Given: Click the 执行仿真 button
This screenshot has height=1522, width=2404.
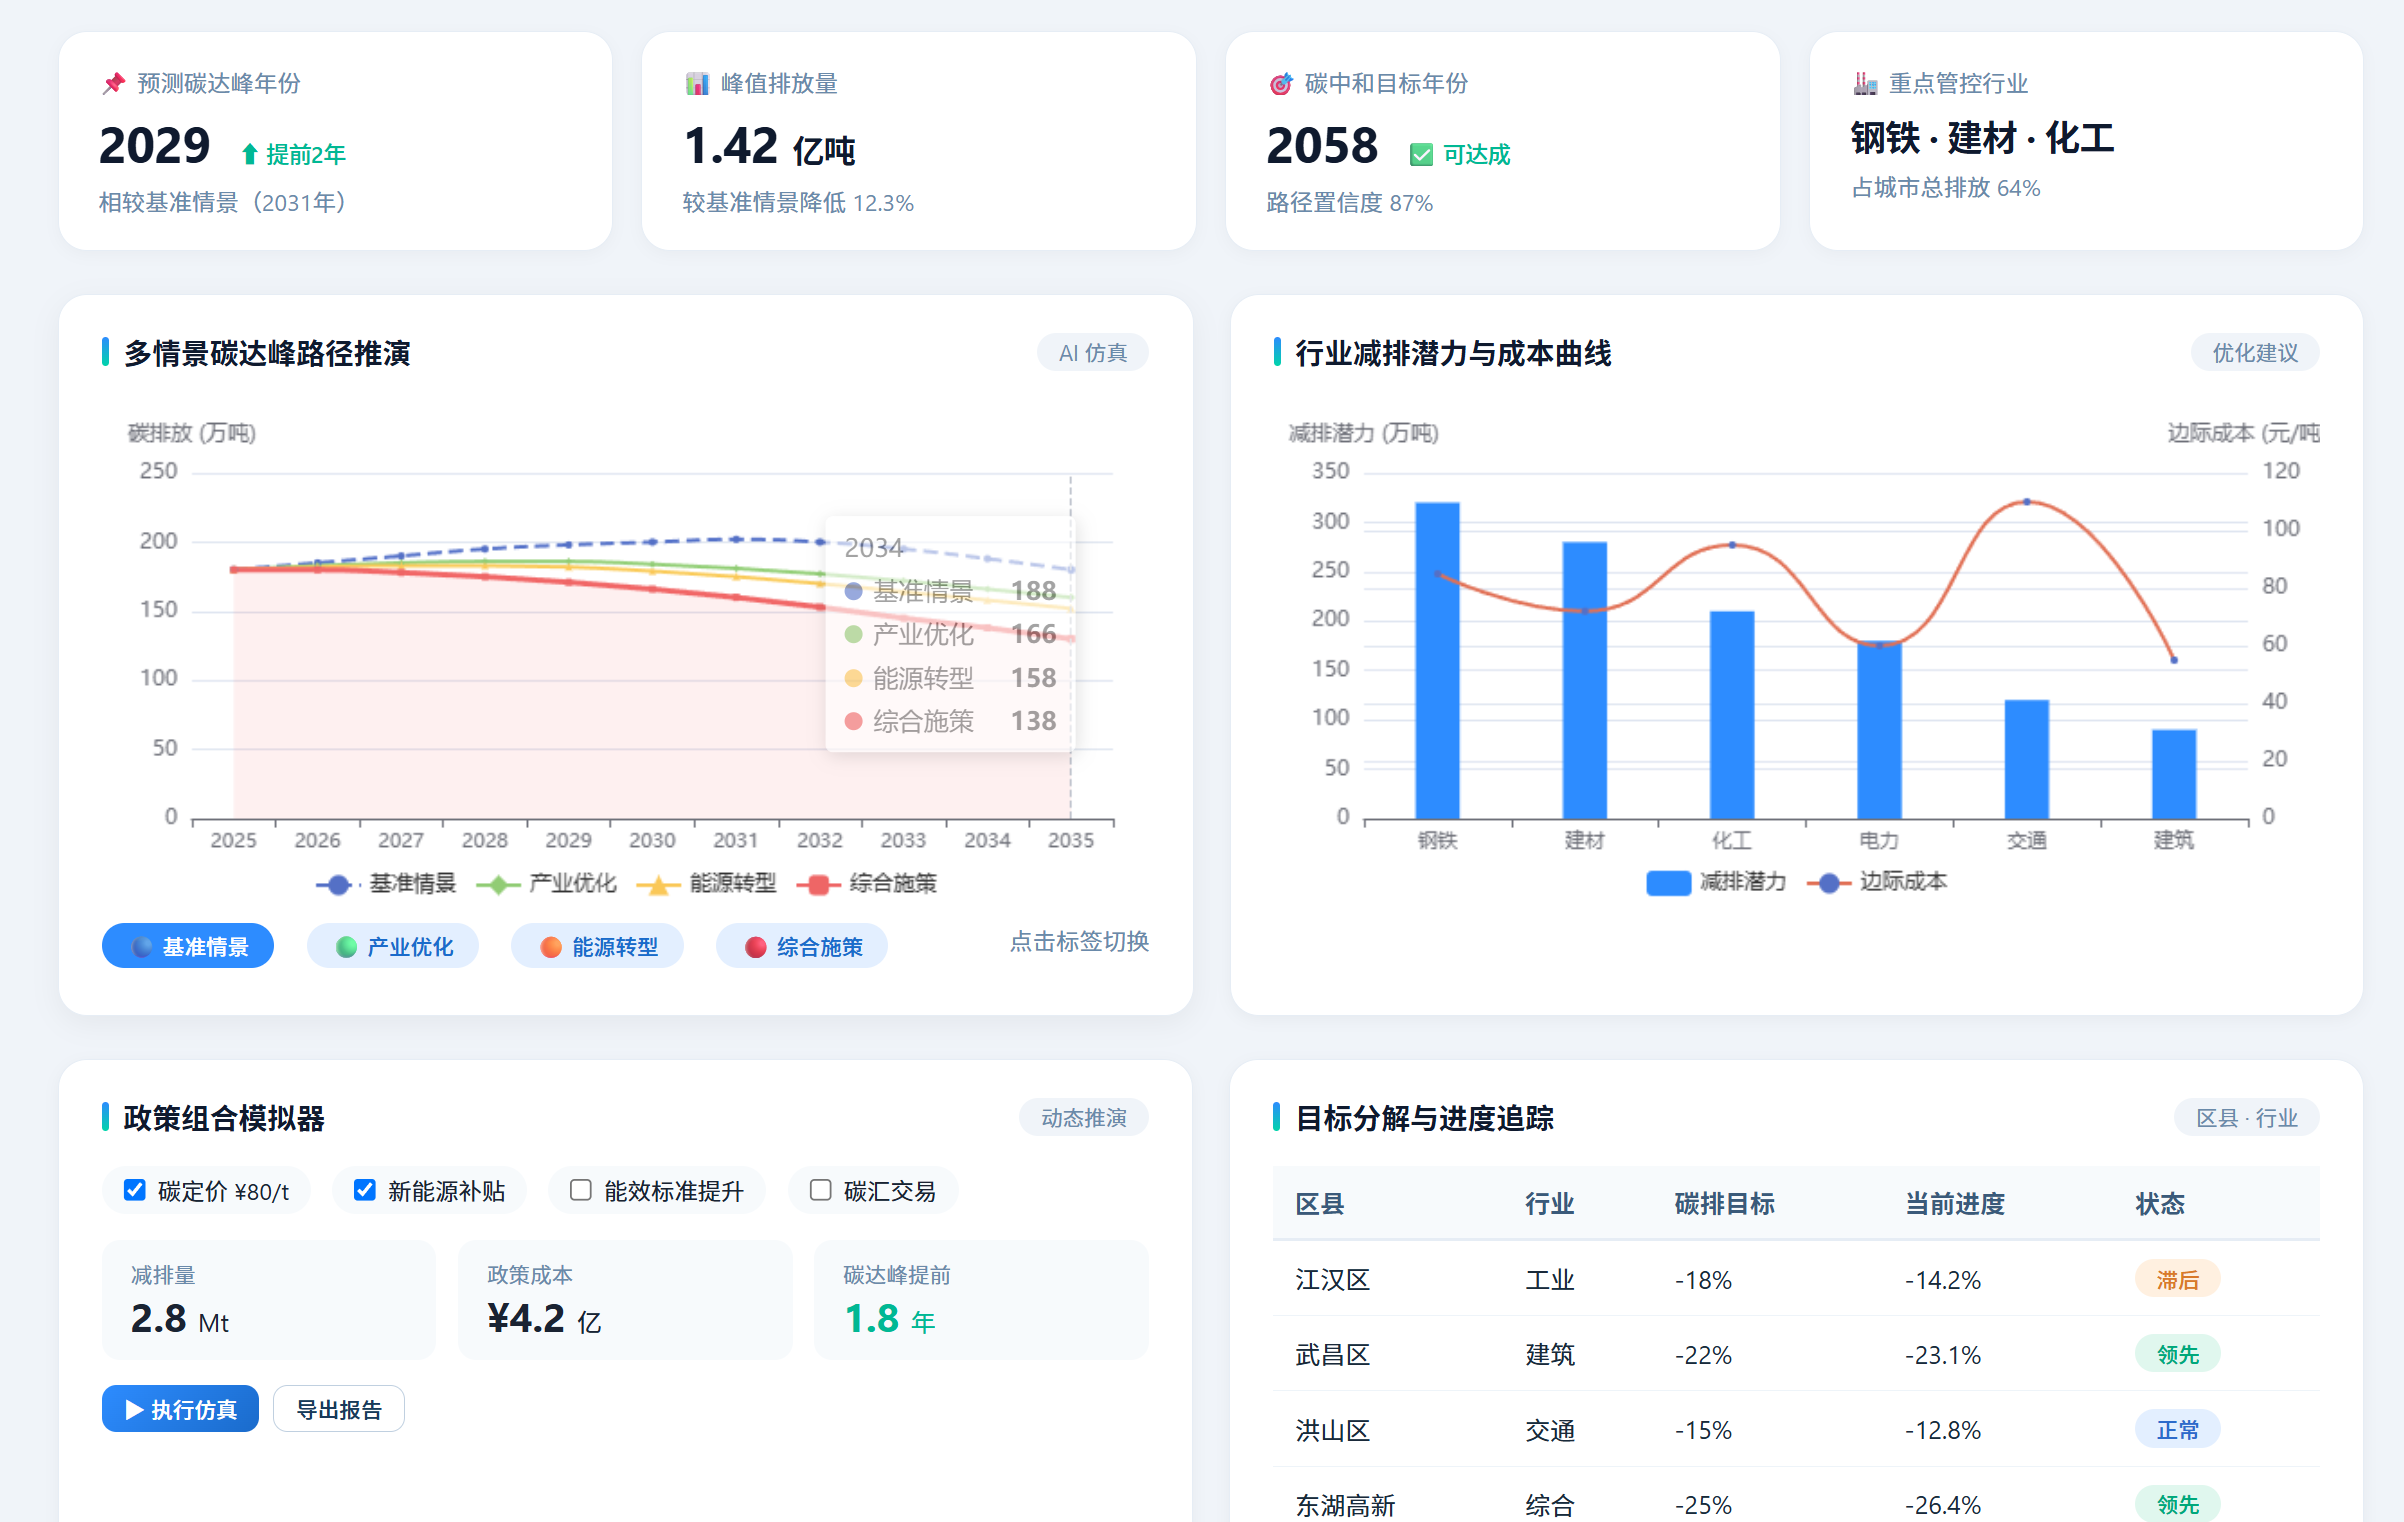Looking at the screenshot, I should 180,1409.
